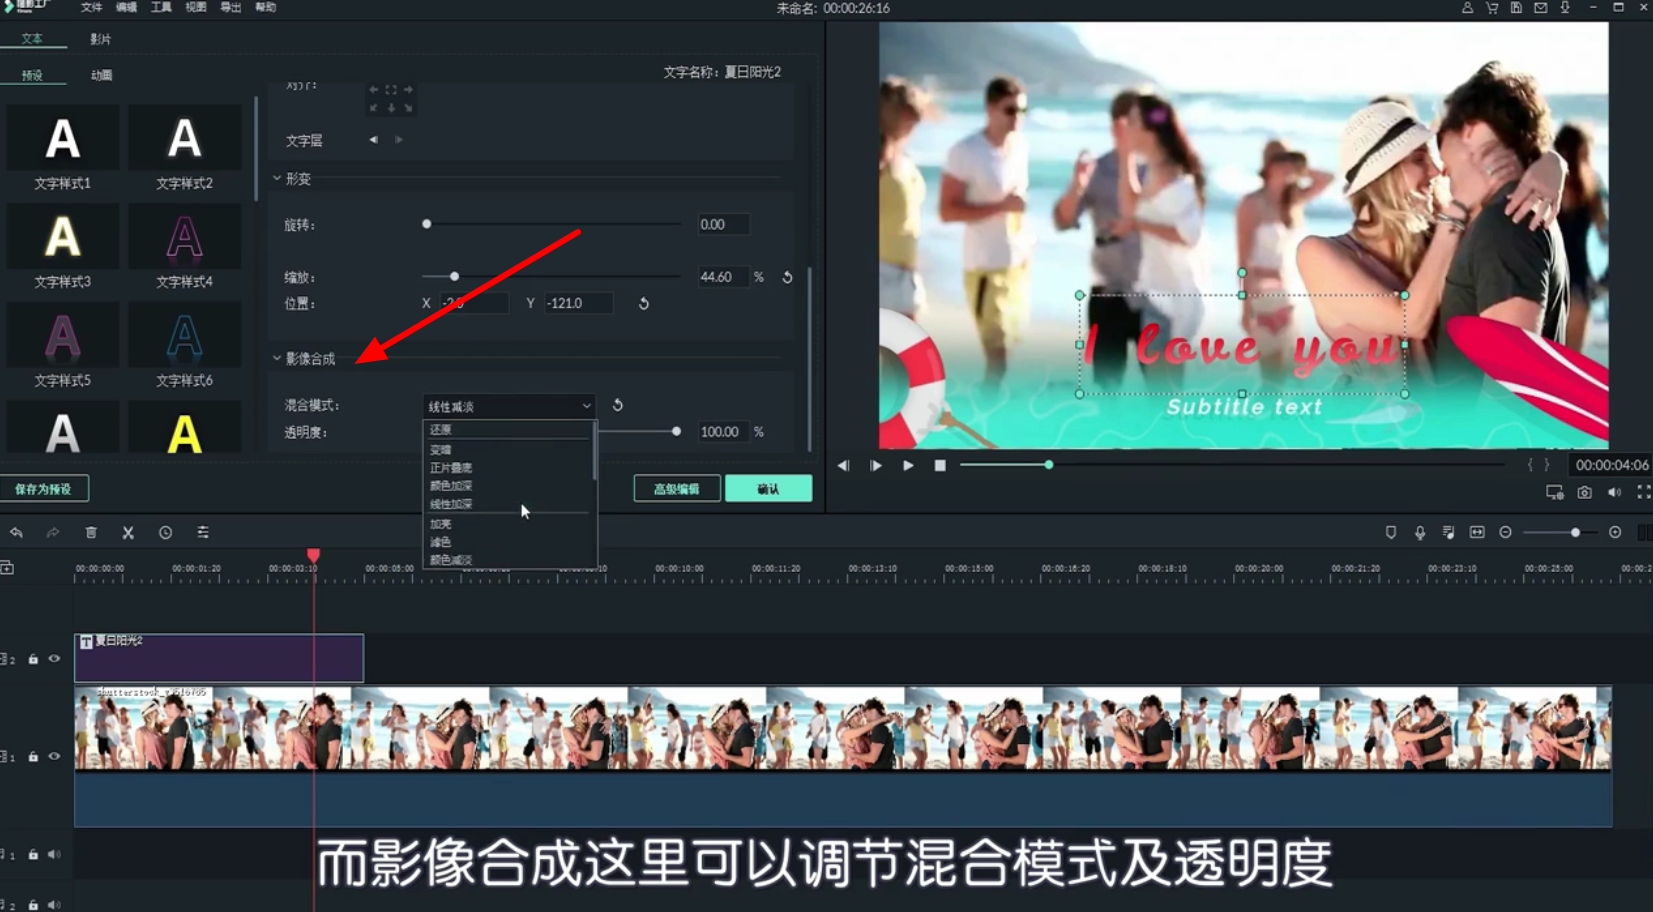The width and height of the screenshot is (1653, 912).
Task: Click the timeline zoom slider handle
Action: 1575,533
